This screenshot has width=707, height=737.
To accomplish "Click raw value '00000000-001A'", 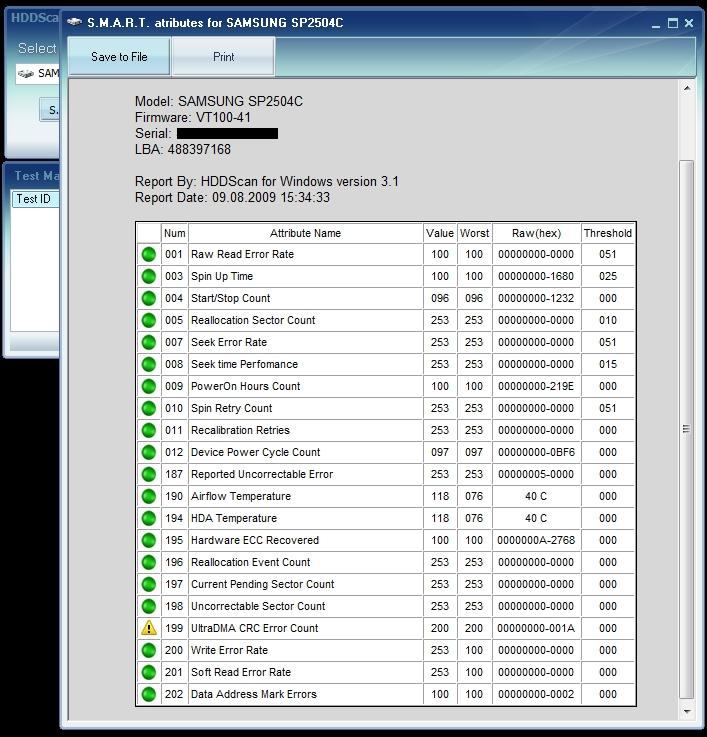I will click(x=536, y=628).
